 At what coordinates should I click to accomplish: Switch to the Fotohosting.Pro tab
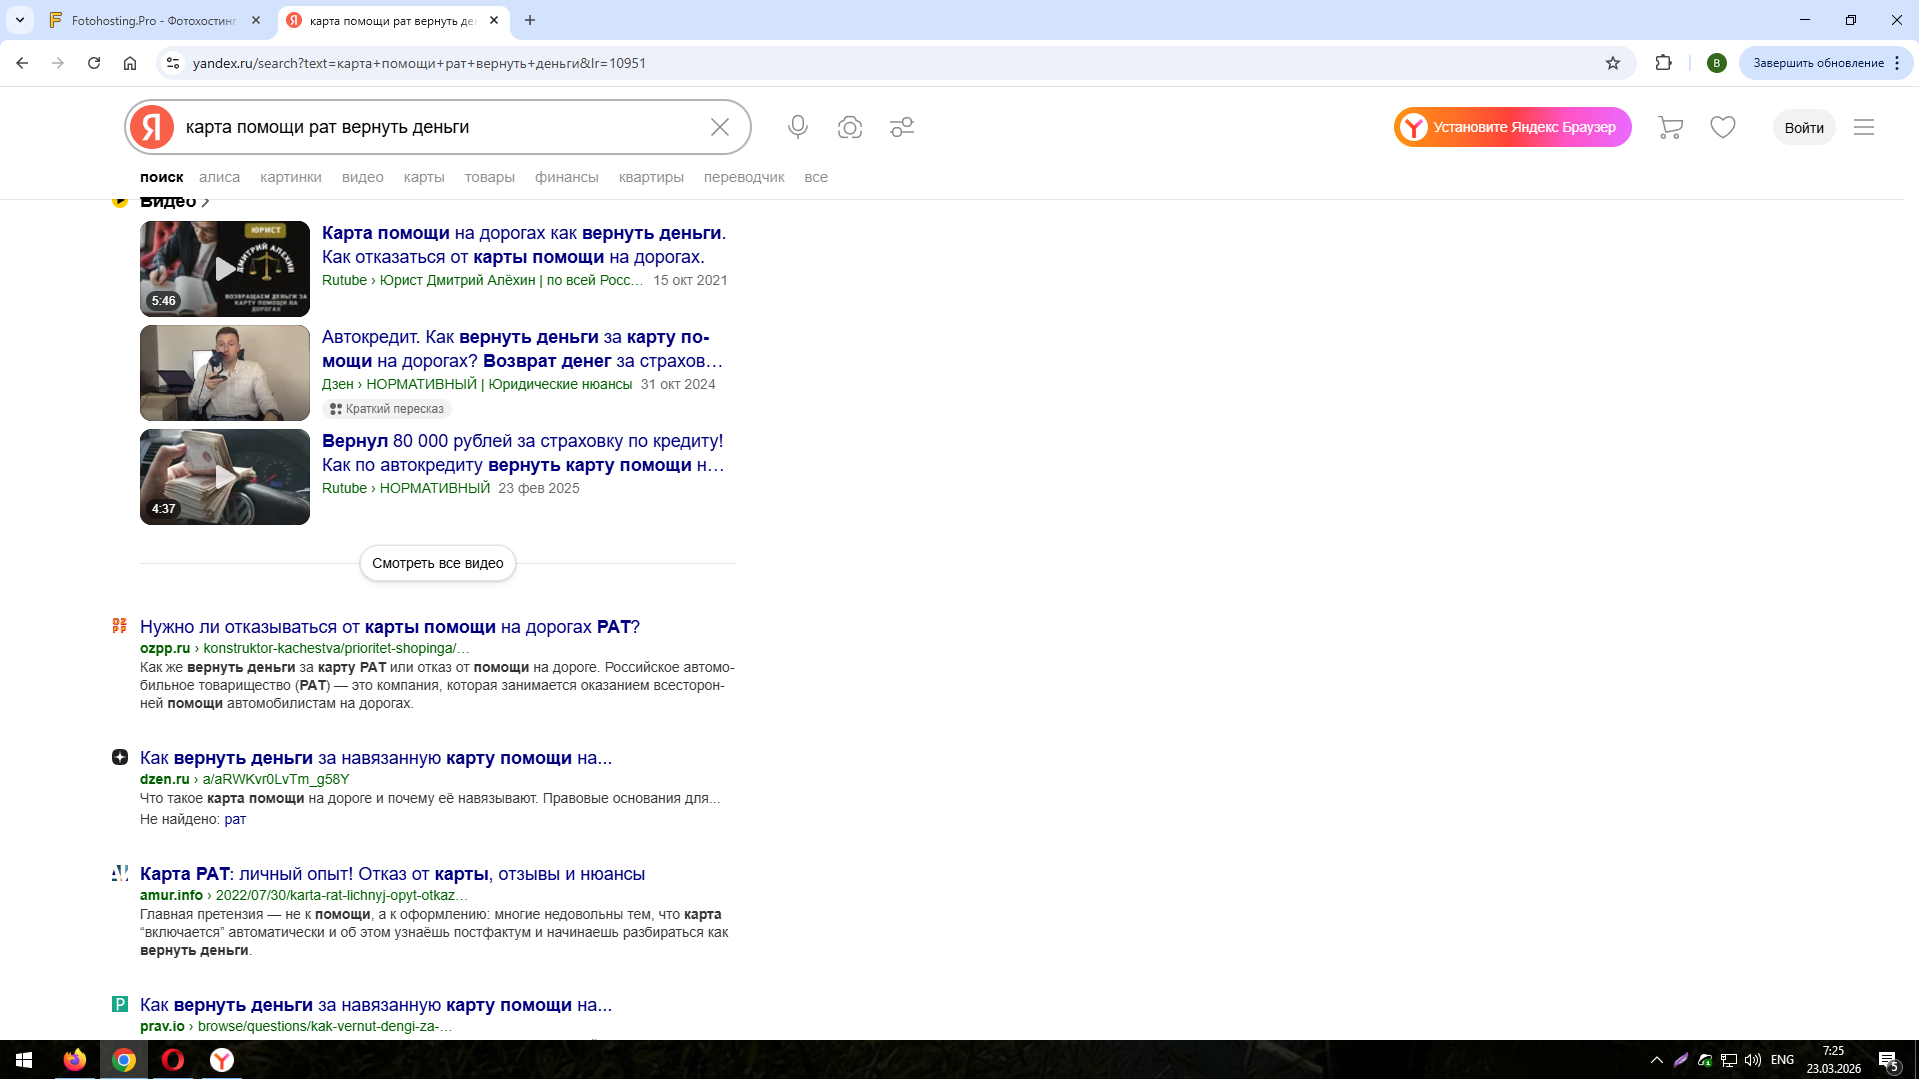pos(155,20)
